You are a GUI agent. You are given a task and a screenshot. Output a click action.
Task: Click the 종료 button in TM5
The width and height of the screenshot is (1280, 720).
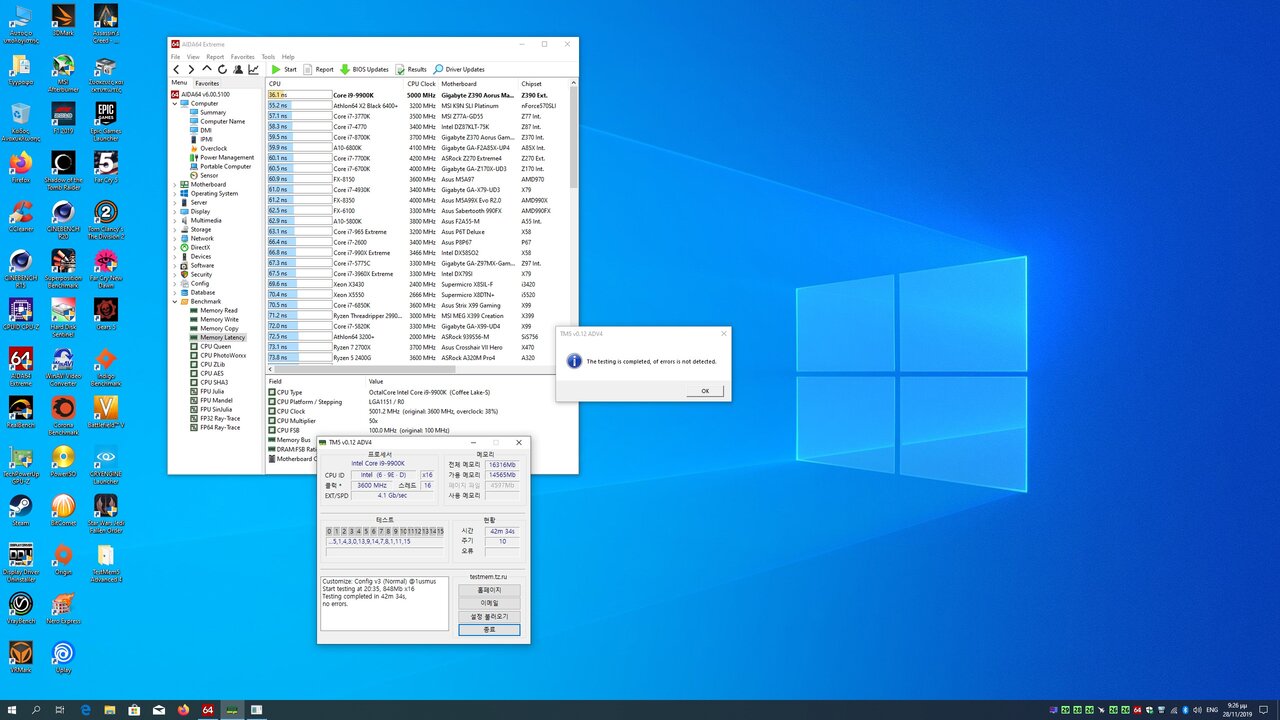click(489, 629)
